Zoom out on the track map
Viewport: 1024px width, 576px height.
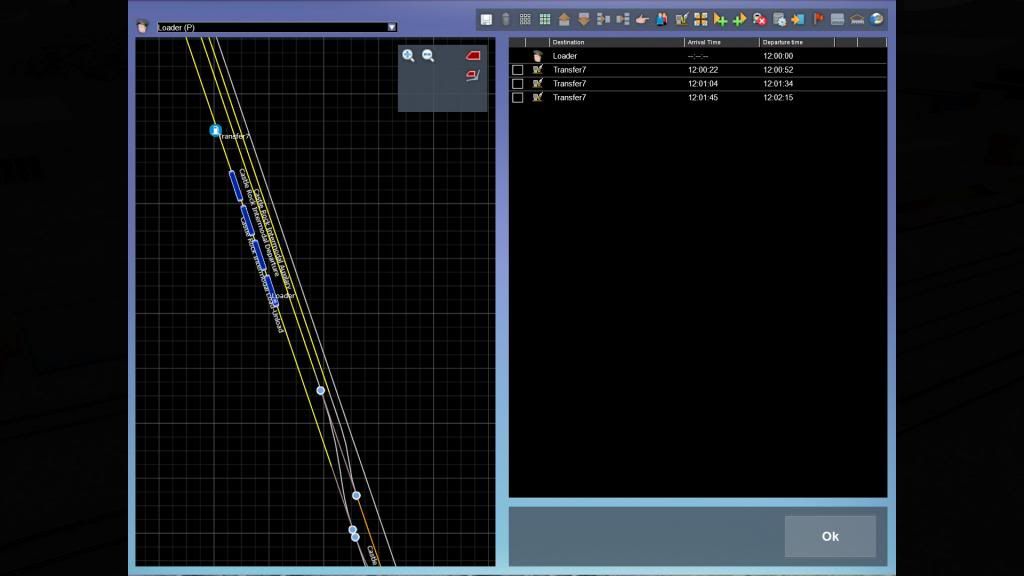coord(428,56)
